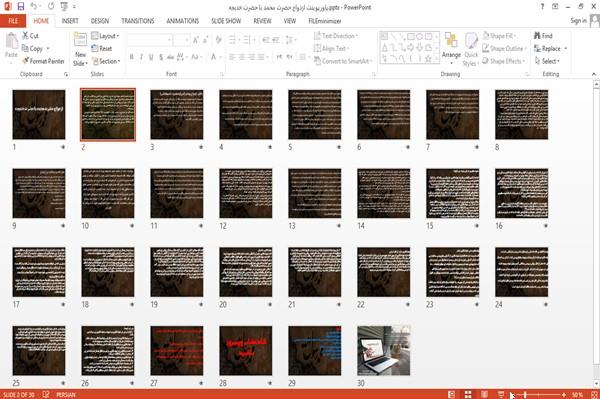The image size is (600, 399).
Task: Click the Replace button
Action: pyautogui.click(x=551, y=49)
